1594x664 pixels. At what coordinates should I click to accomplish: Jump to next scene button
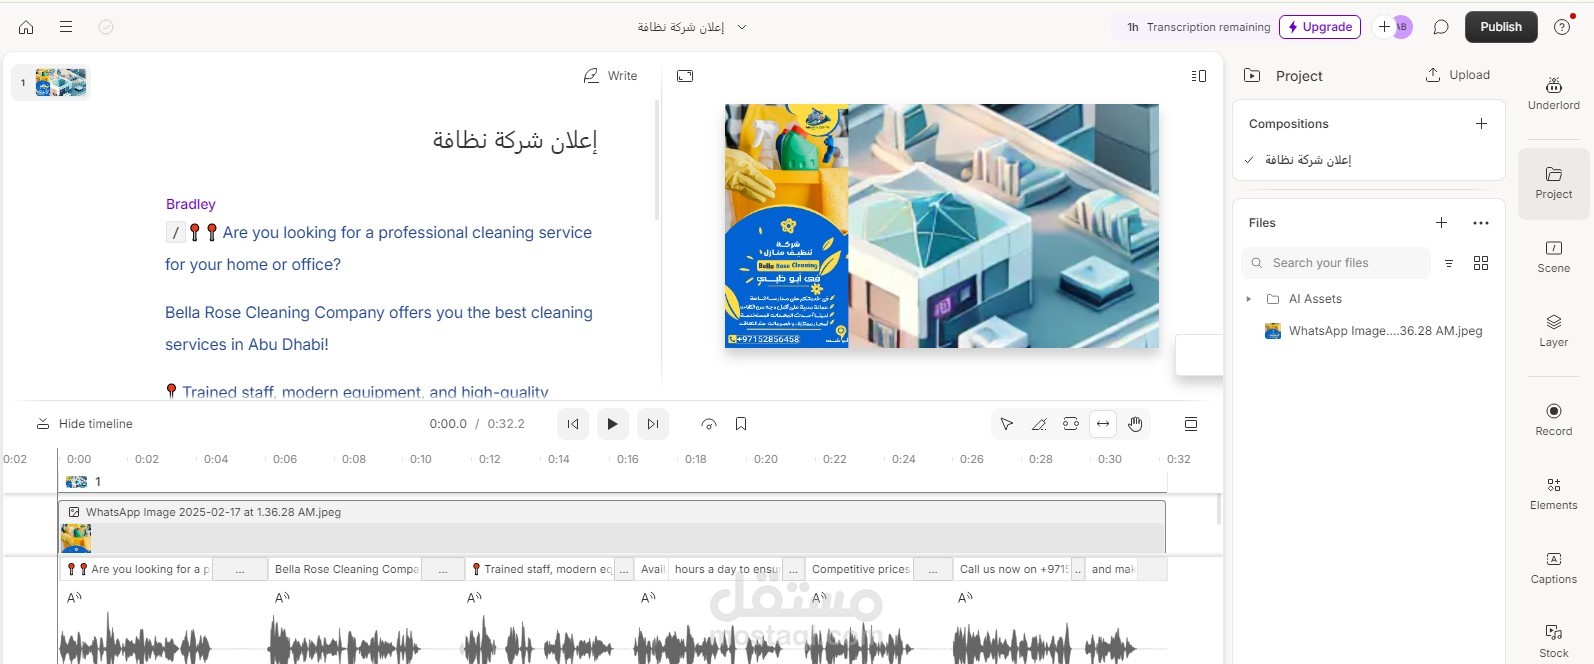pos(653,424)
